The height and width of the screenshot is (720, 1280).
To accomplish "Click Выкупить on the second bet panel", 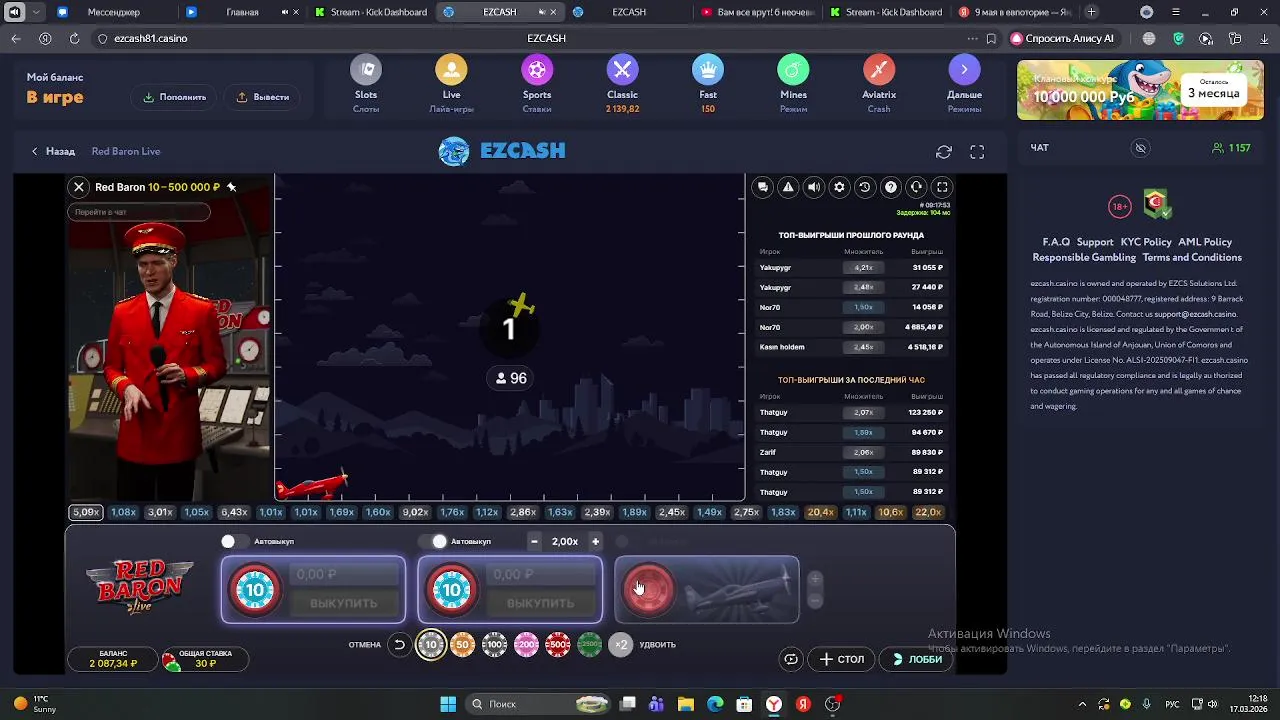I will pyautogui.click(x=540, y=603).
